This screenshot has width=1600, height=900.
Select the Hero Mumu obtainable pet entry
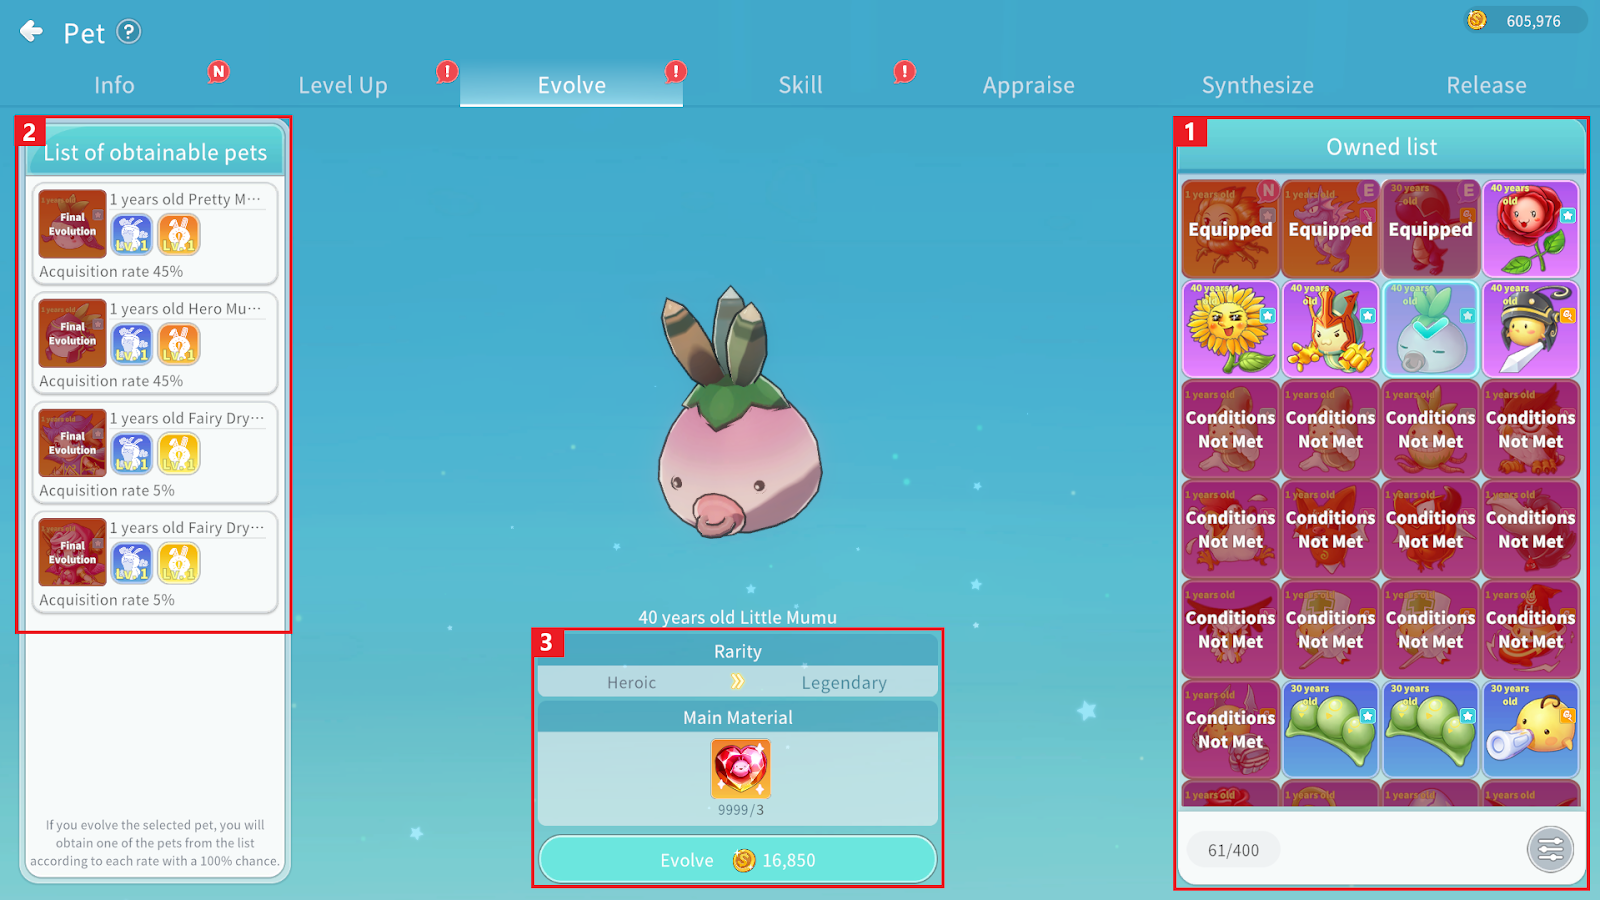click(154, 343)
